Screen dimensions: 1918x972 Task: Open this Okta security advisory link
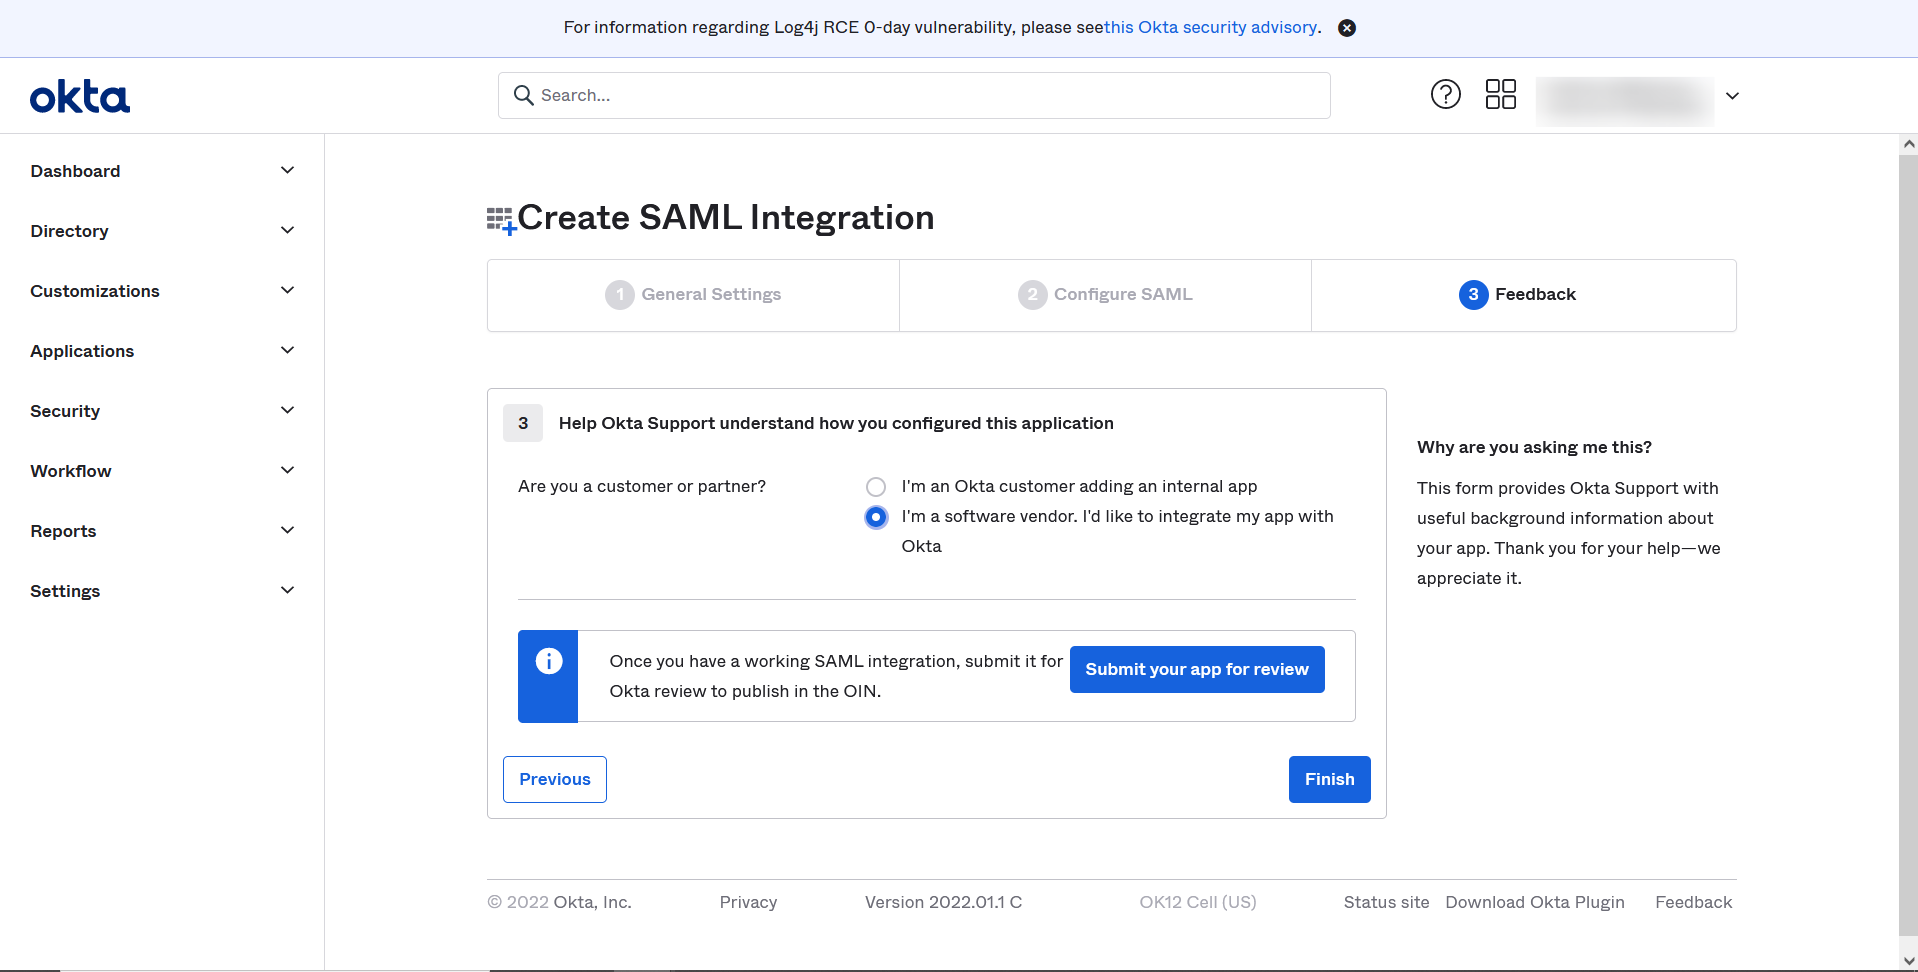pos(1211,27)
